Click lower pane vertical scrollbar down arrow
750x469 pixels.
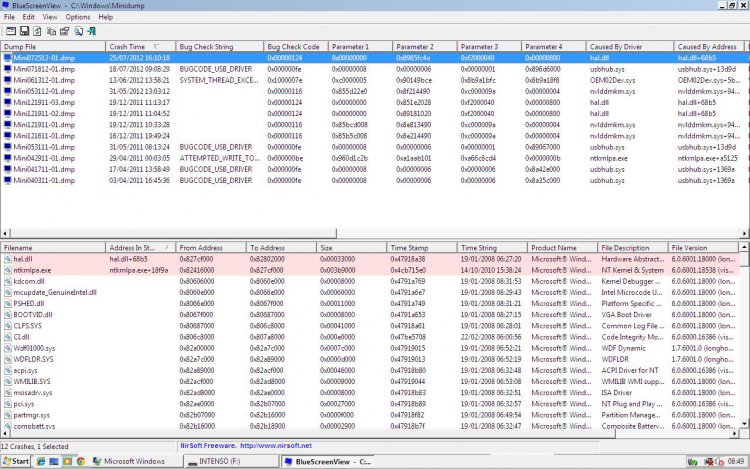tap(744, 424)
